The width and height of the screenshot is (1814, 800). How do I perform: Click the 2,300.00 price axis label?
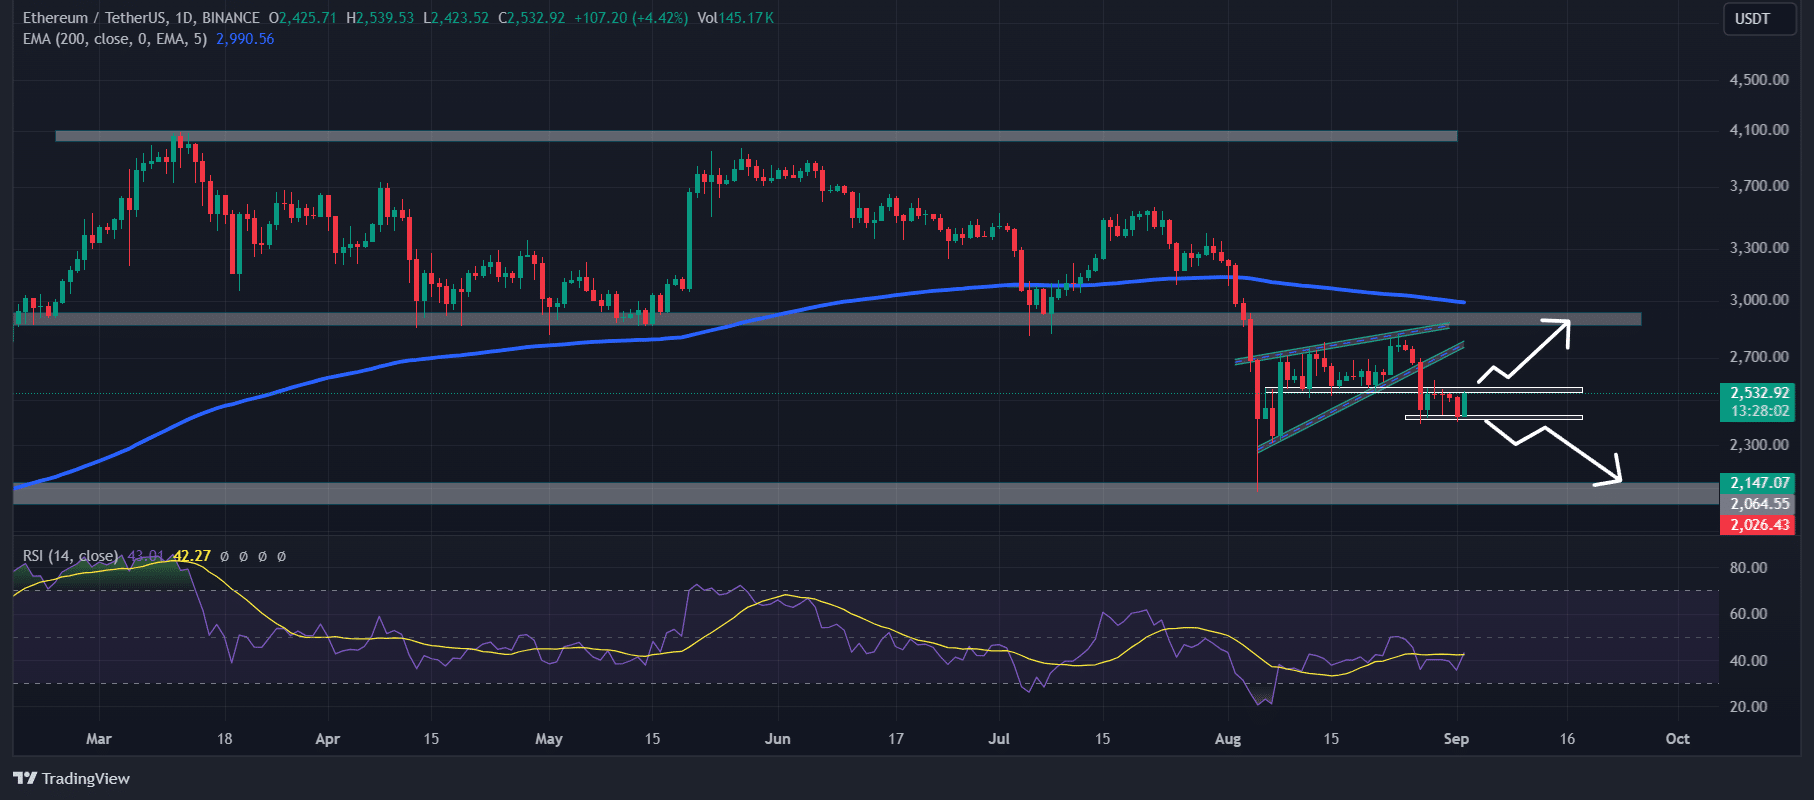[1759, 445]
